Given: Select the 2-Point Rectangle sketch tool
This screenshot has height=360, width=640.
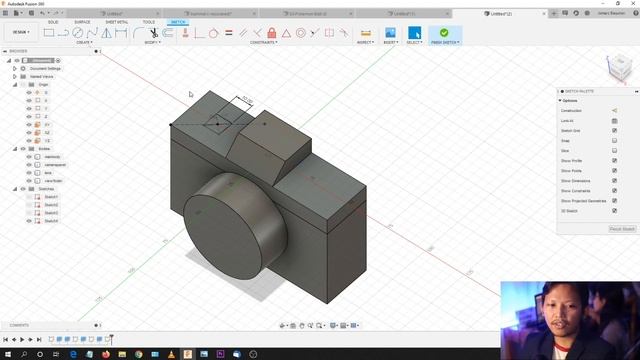Looking at the screenshot, I should point(49,33).
